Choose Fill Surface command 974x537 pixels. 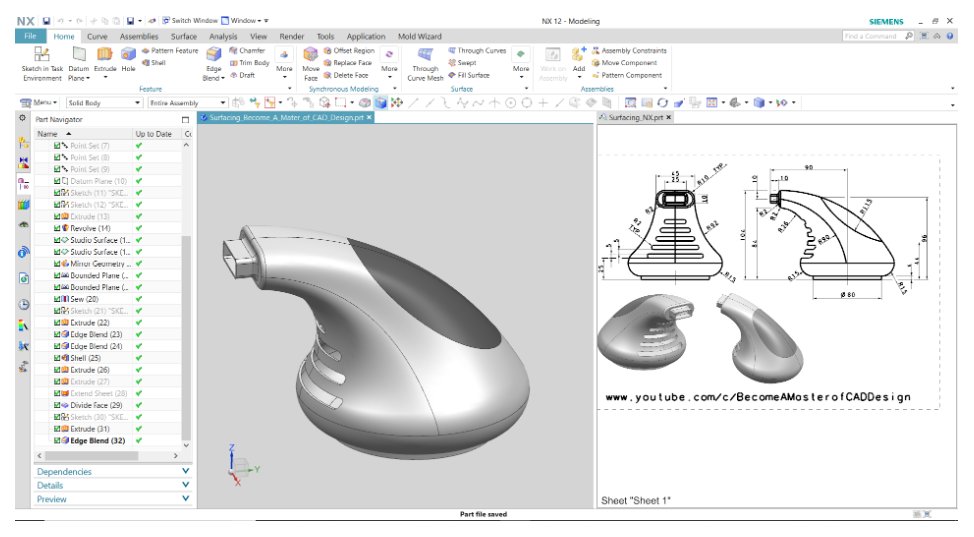[469, 75]
